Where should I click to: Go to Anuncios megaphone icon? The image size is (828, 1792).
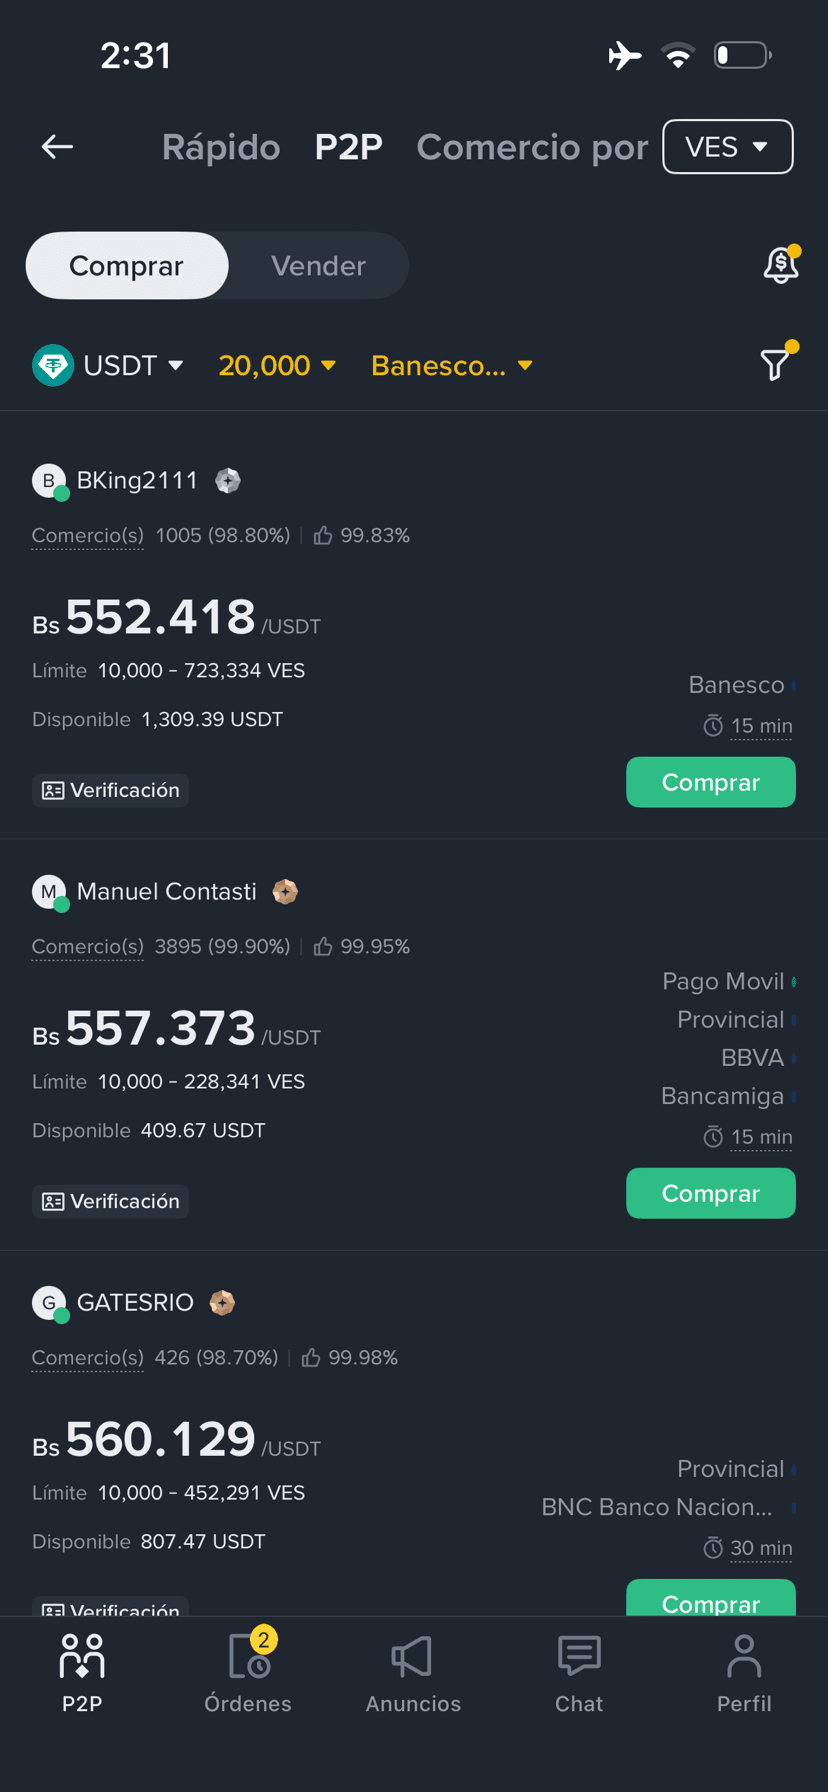click(413, 1674)
